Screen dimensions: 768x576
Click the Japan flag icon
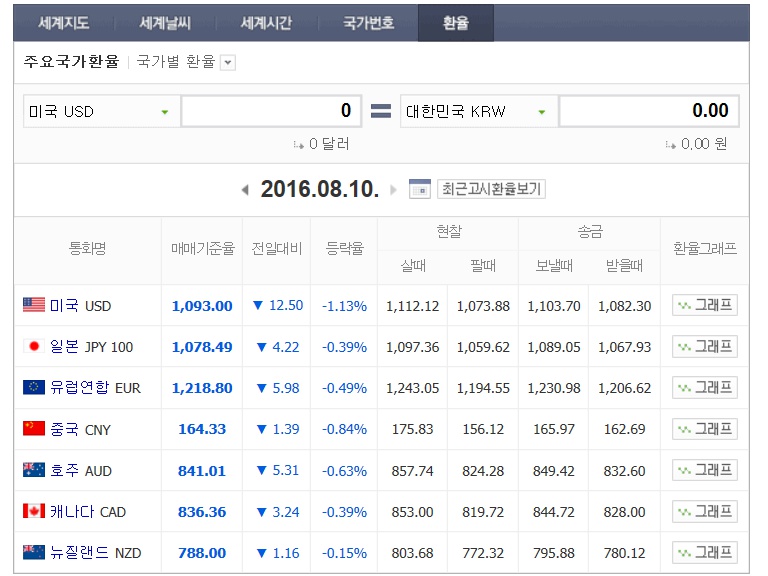point(34,346)
